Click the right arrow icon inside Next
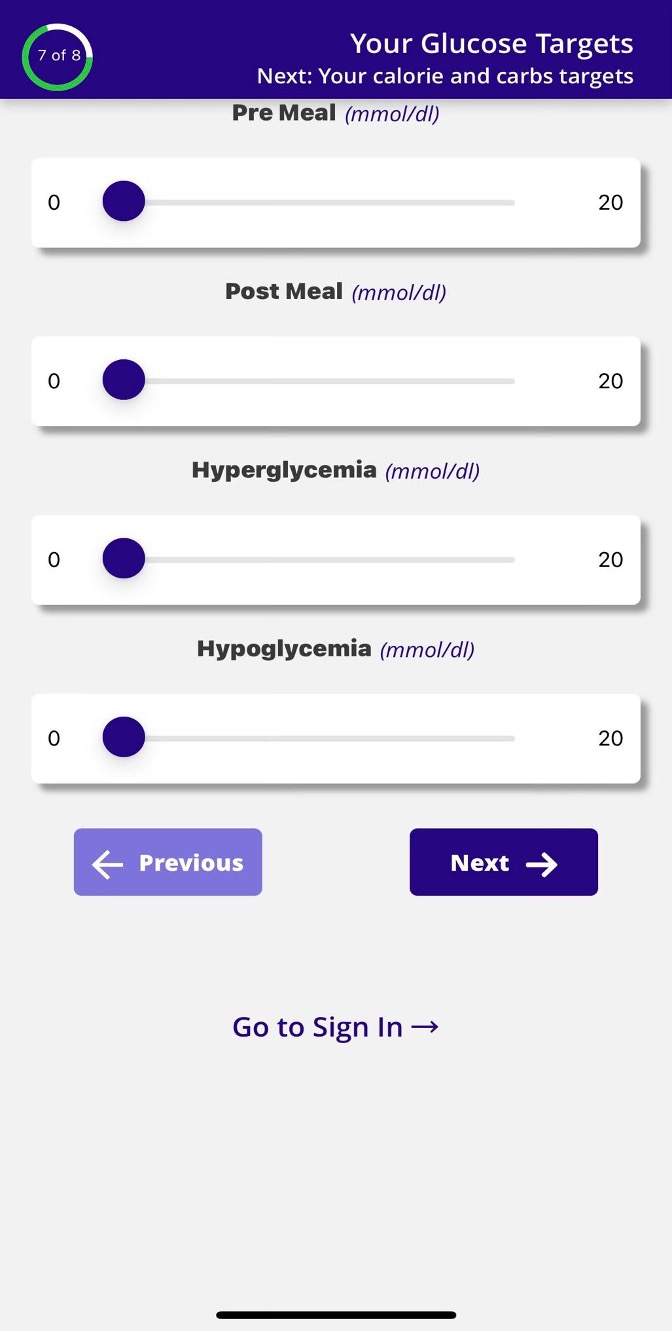 click(542, 864)
